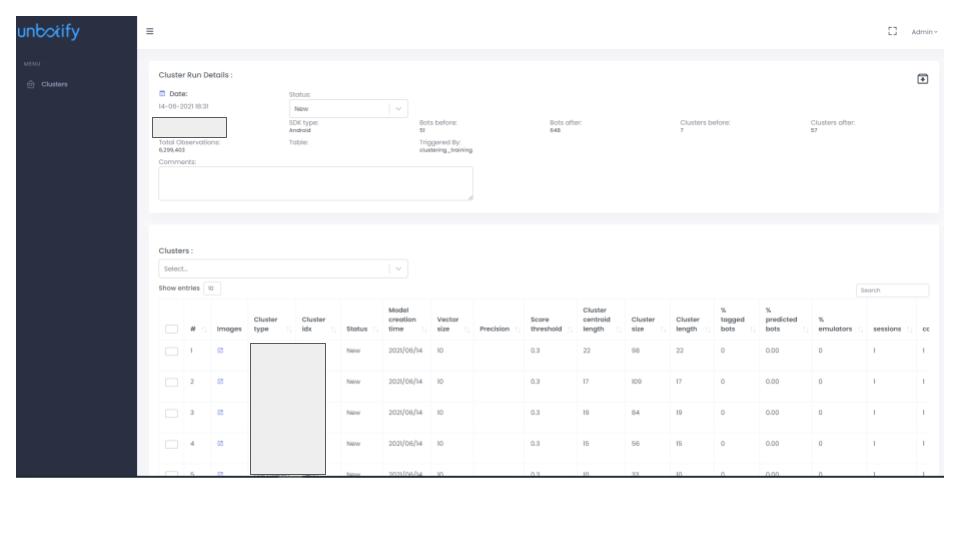The height and width of the screenshot is (540, 960).
Task: Open the Clusters Select... dropdown
Action: click(x=283, y=269)
